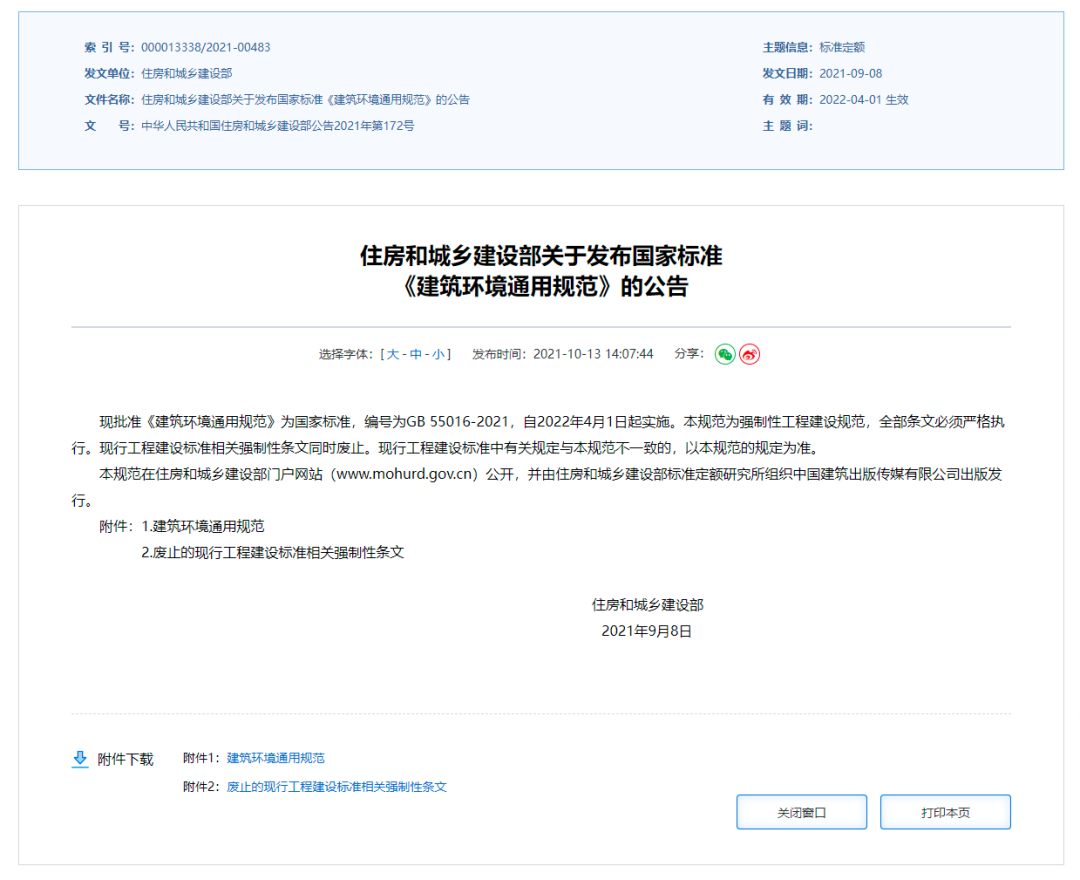This screenshot has height=880, width=1080.
Task: Click the publish time 2021-10-13 14:07:44
Action: 592,354
